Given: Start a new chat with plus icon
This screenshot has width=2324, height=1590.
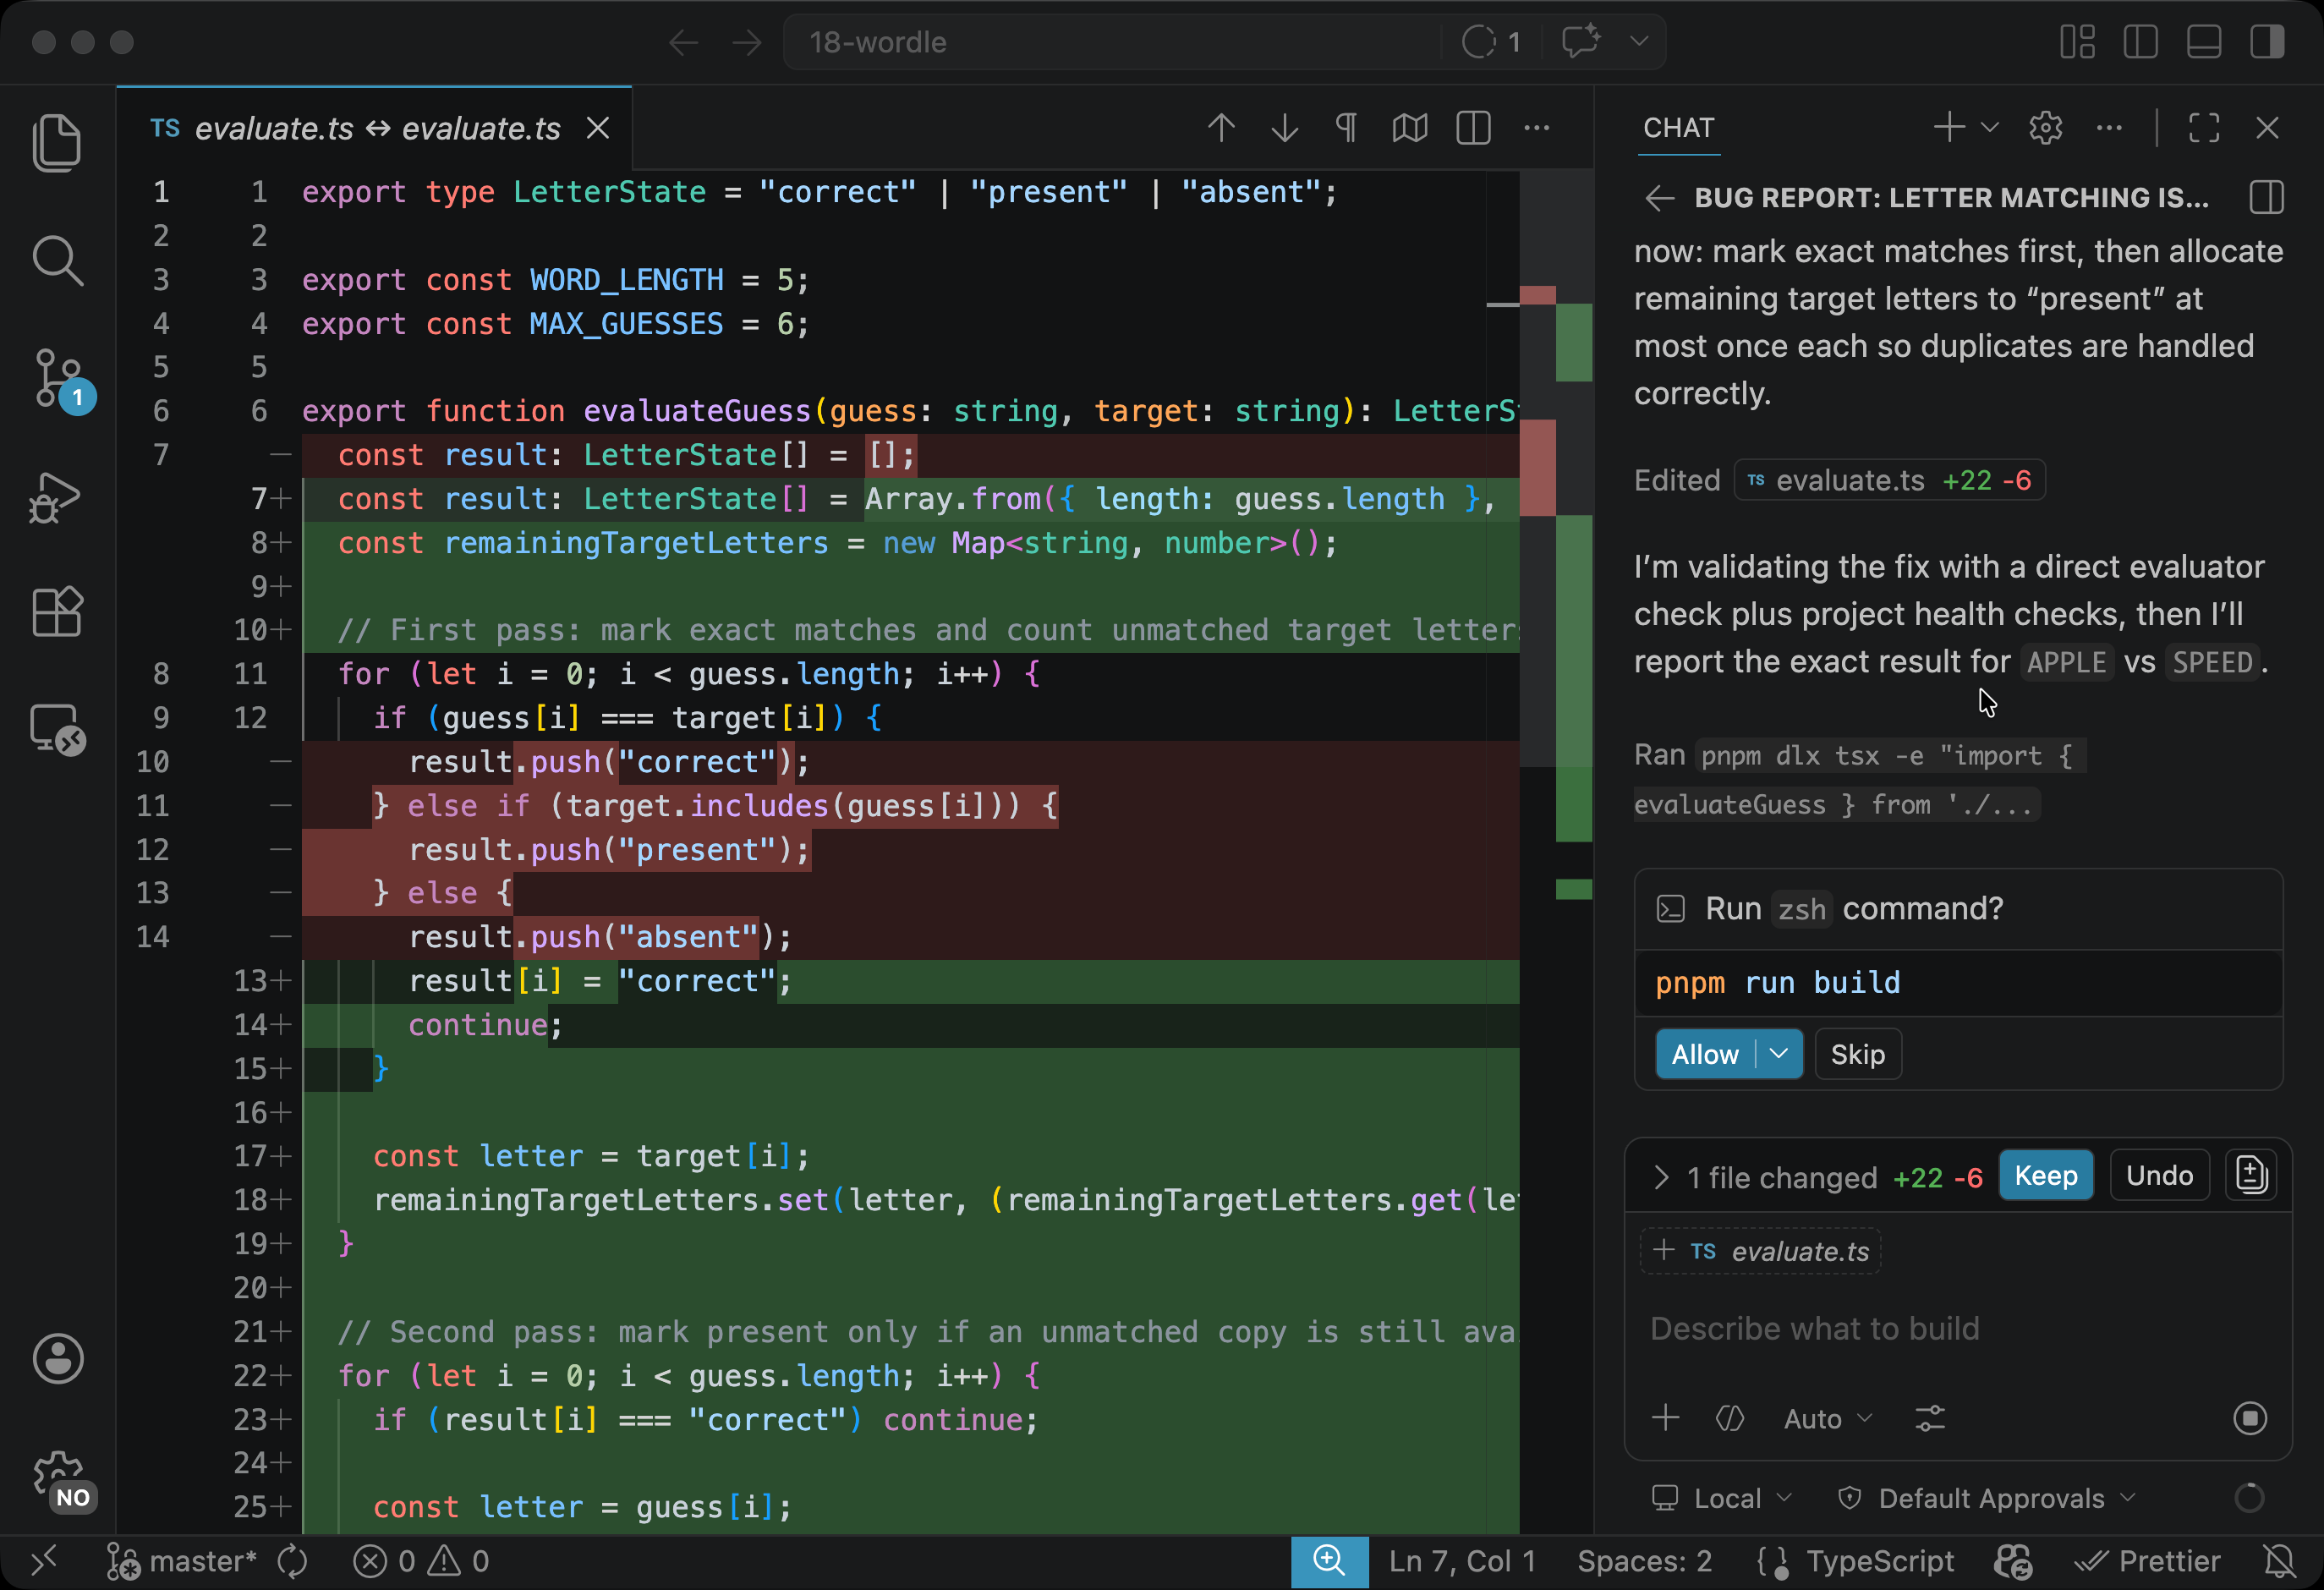Looking at the screenshot, I should tap(1949, 127).
